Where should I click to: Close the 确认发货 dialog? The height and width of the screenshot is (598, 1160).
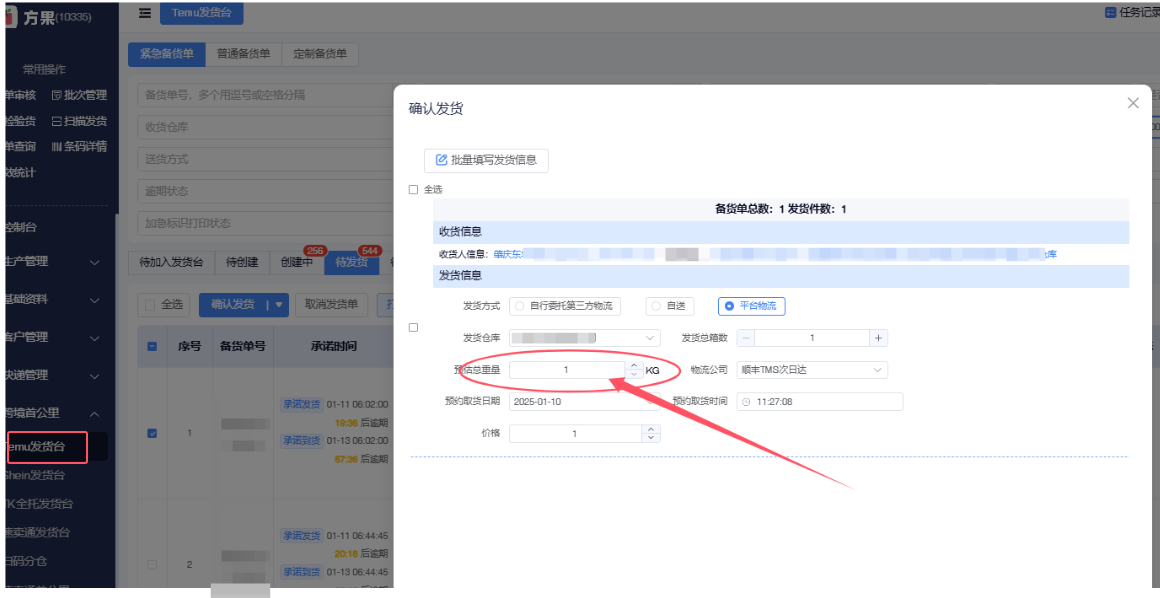(1133, 103)
